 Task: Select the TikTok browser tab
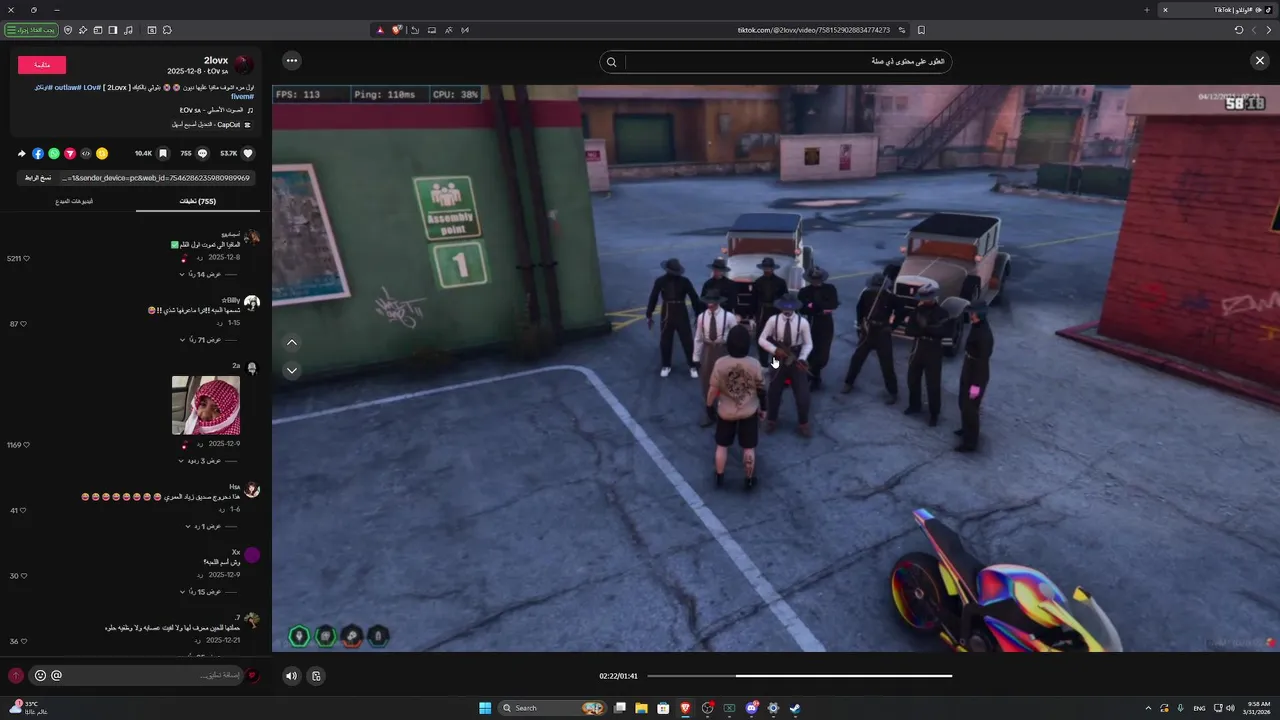point(1216,9)
